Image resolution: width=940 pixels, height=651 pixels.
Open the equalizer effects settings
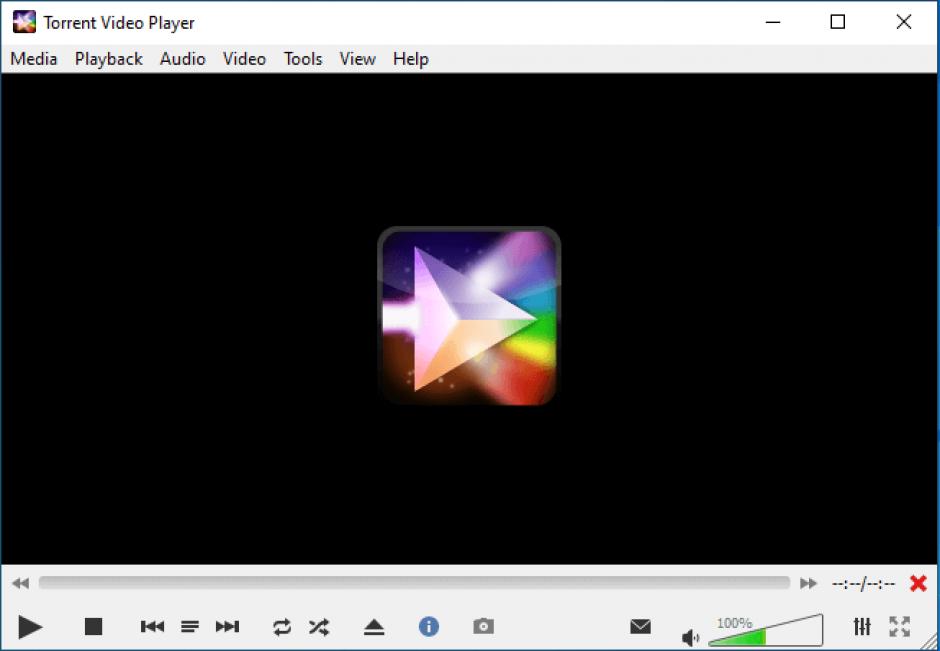(862, 627)
